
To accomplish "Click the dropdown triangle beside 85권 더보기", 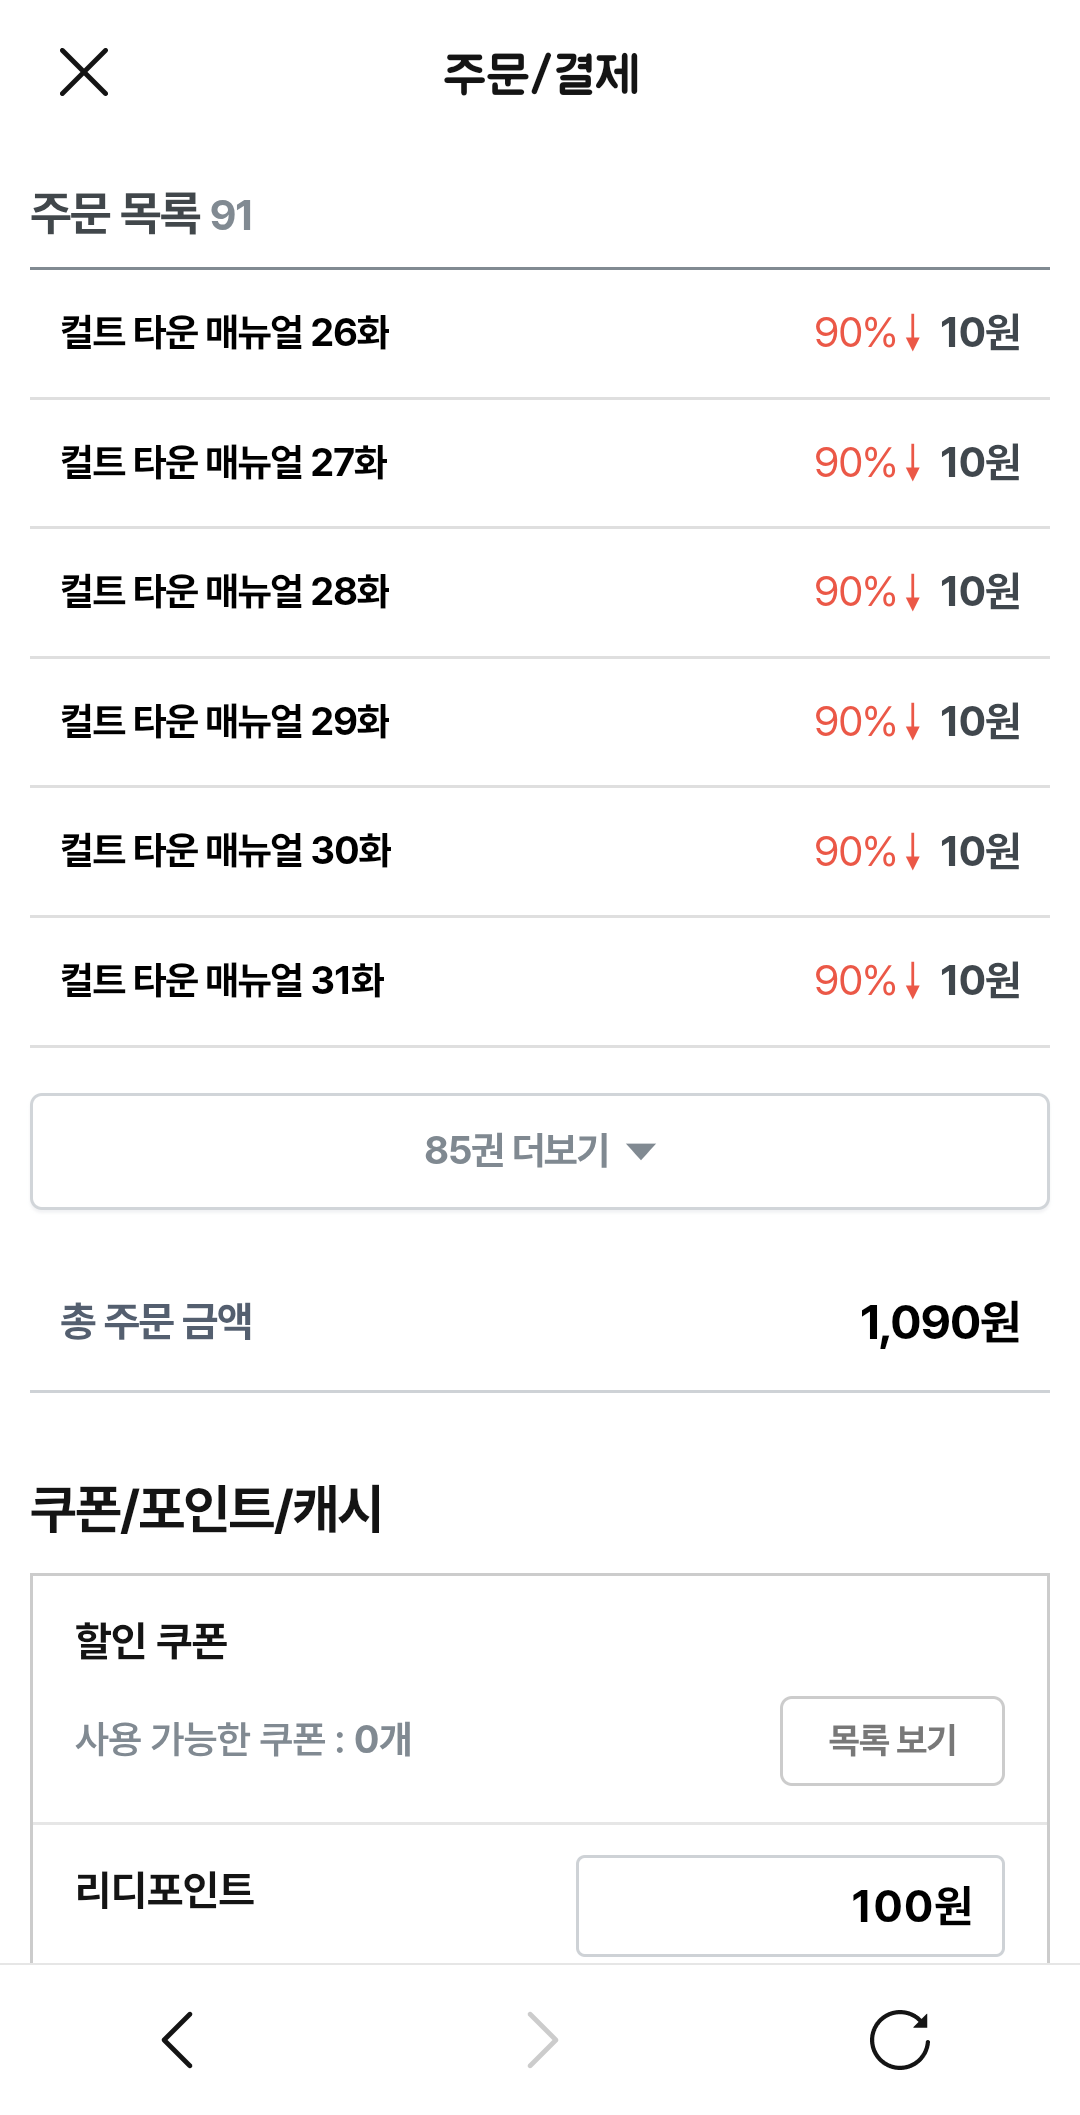I will pos(641,1152).
